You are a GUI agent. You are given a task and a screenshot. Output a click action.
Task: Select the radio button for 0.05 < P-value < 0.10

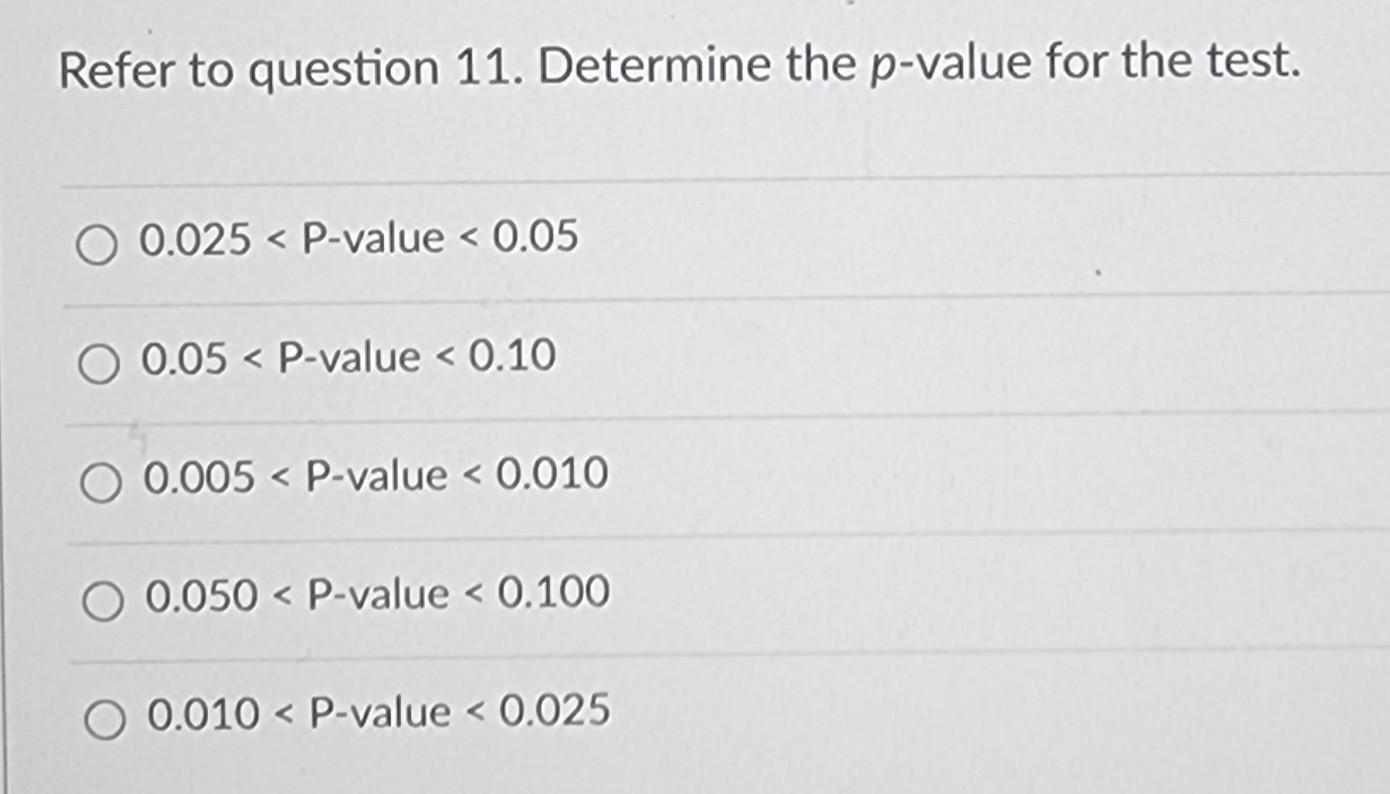tap(97, 360)
